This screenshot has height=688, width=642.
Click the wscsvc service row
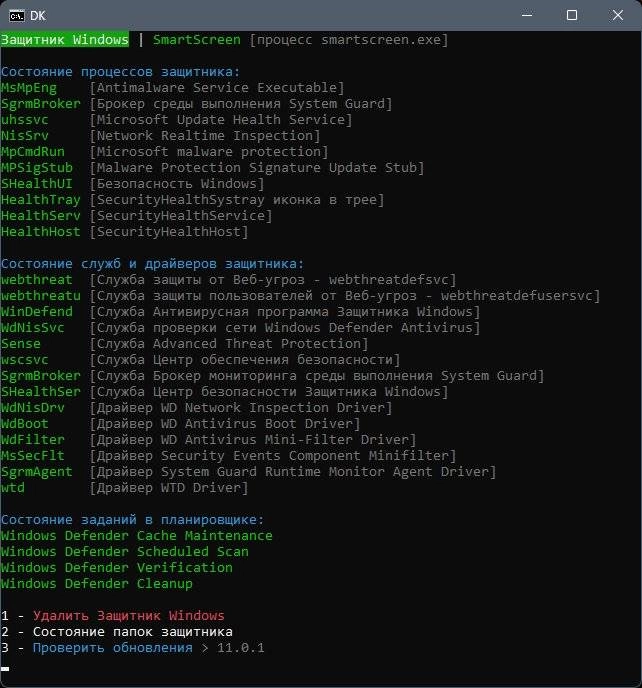pos(201,360)
